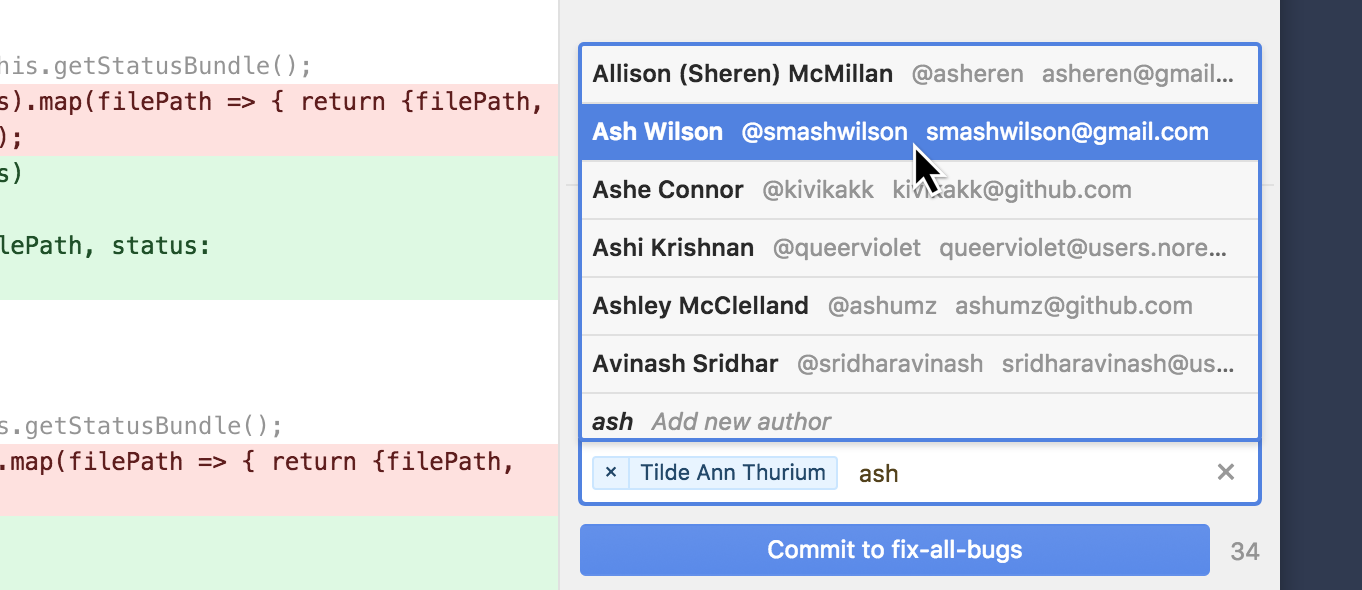Click the second getStatusBundle() code line

tap(279, 426)
